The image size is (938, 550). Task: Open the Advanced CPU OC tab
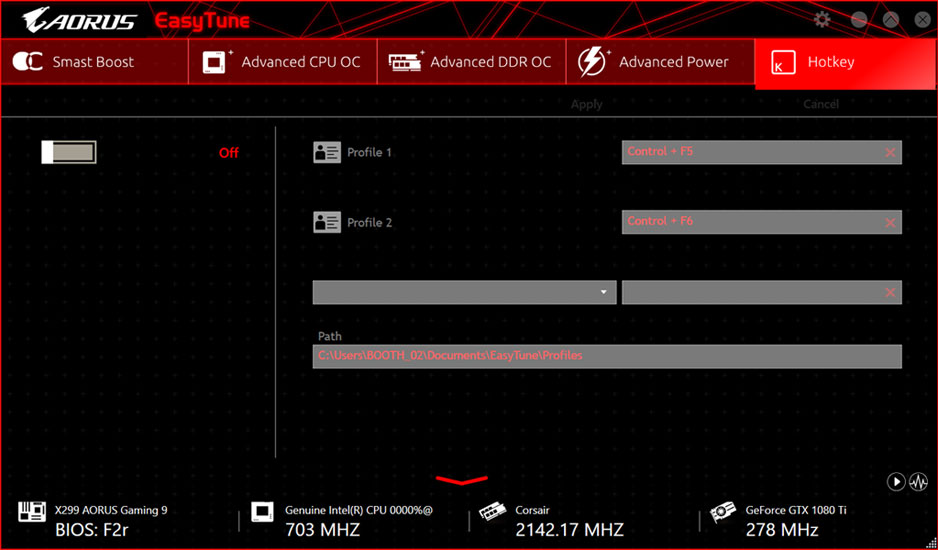pos(282,62)
